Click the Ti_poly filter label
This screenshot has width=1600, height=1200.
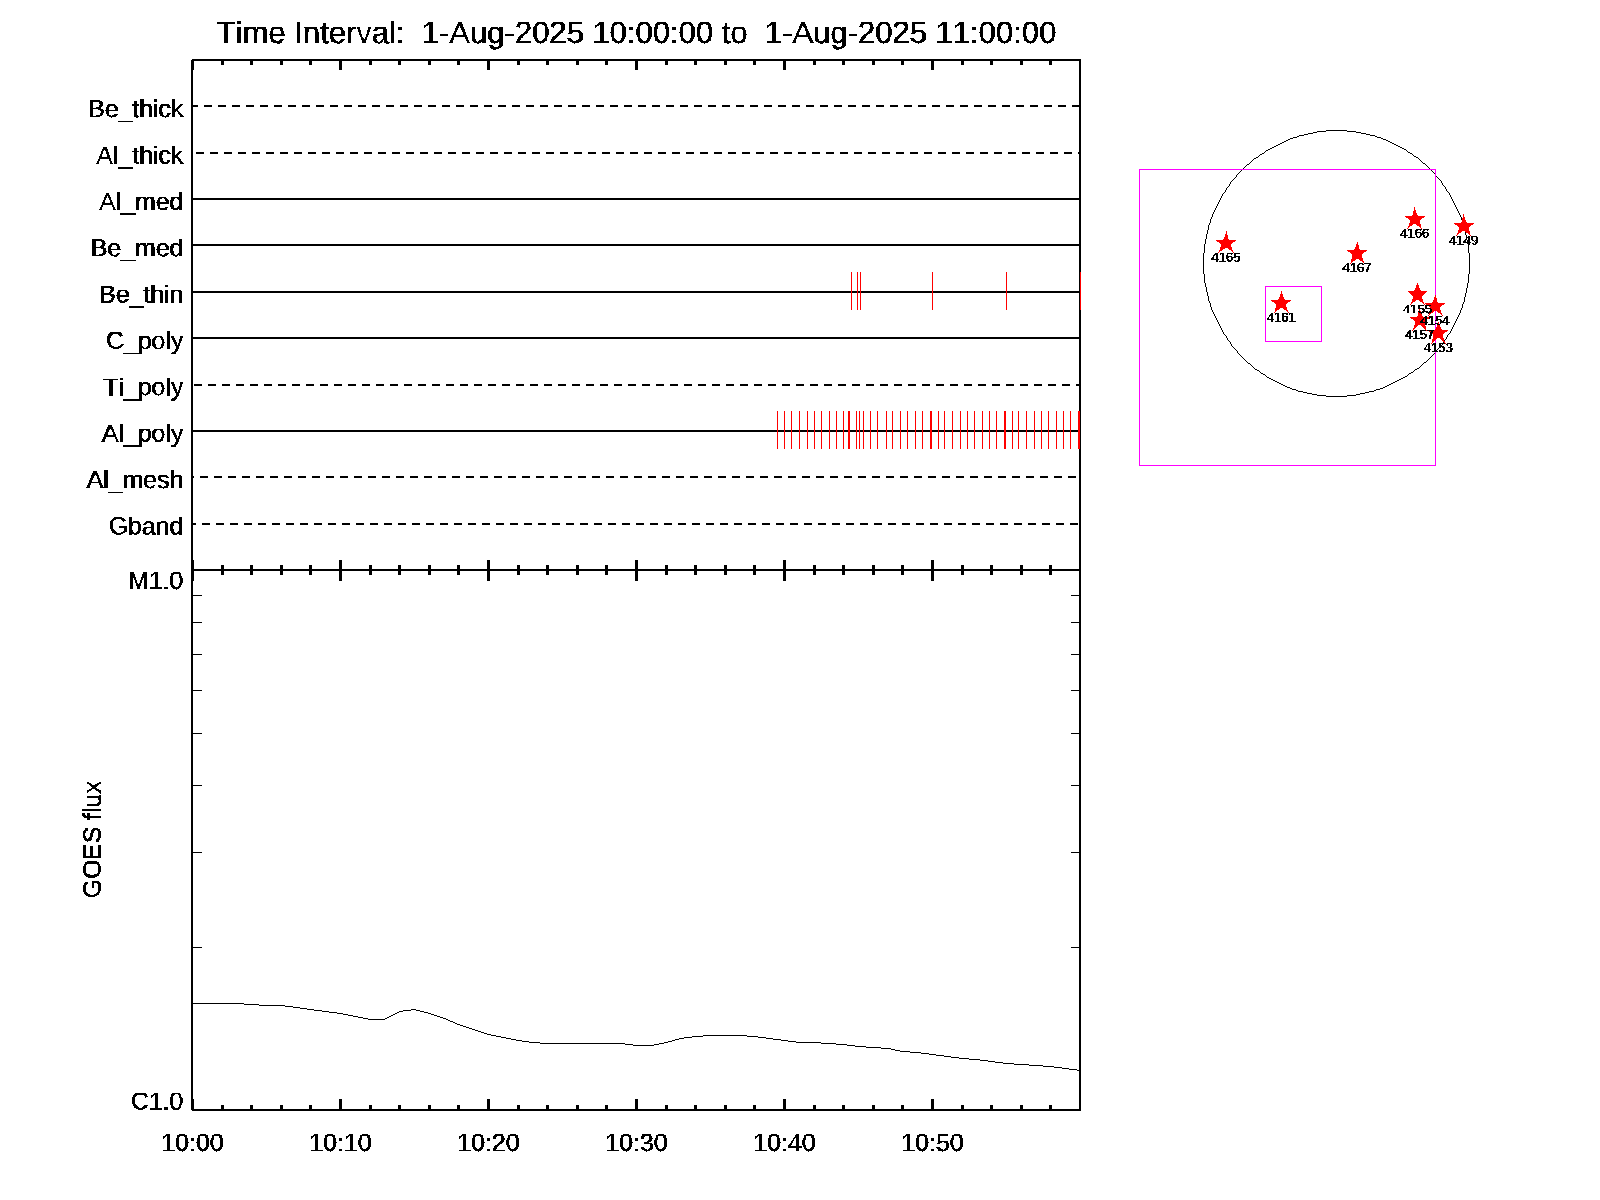pos(143,388)
